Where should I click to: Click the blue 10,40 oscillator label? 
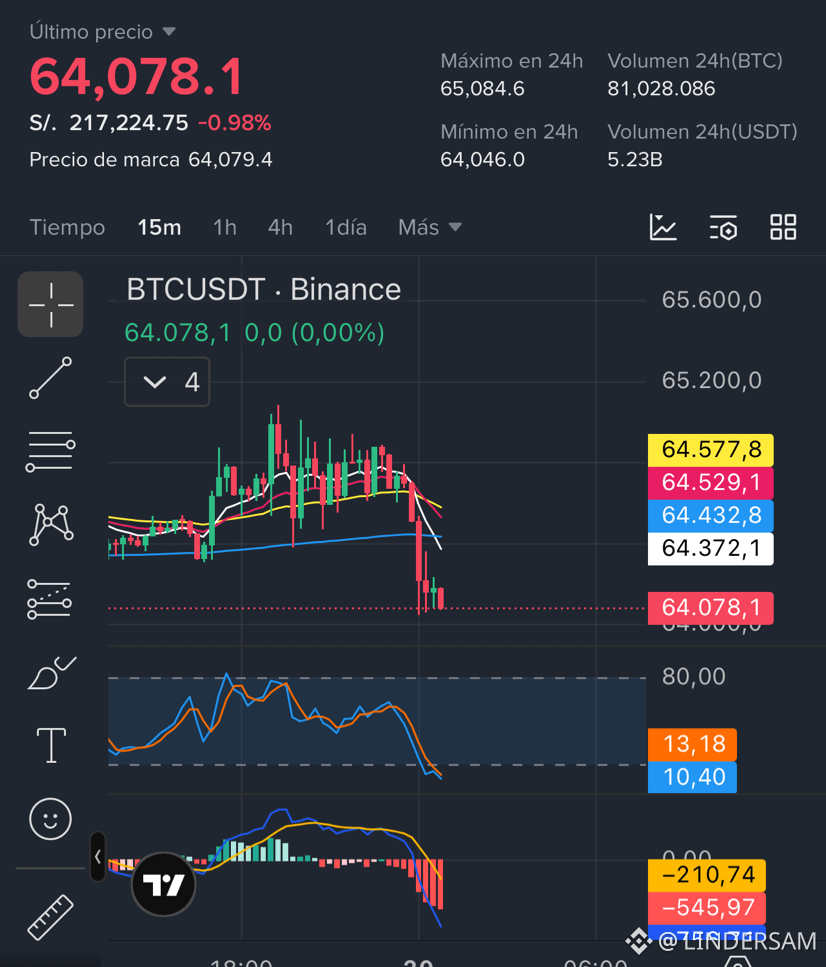click(x=692, y=776)
